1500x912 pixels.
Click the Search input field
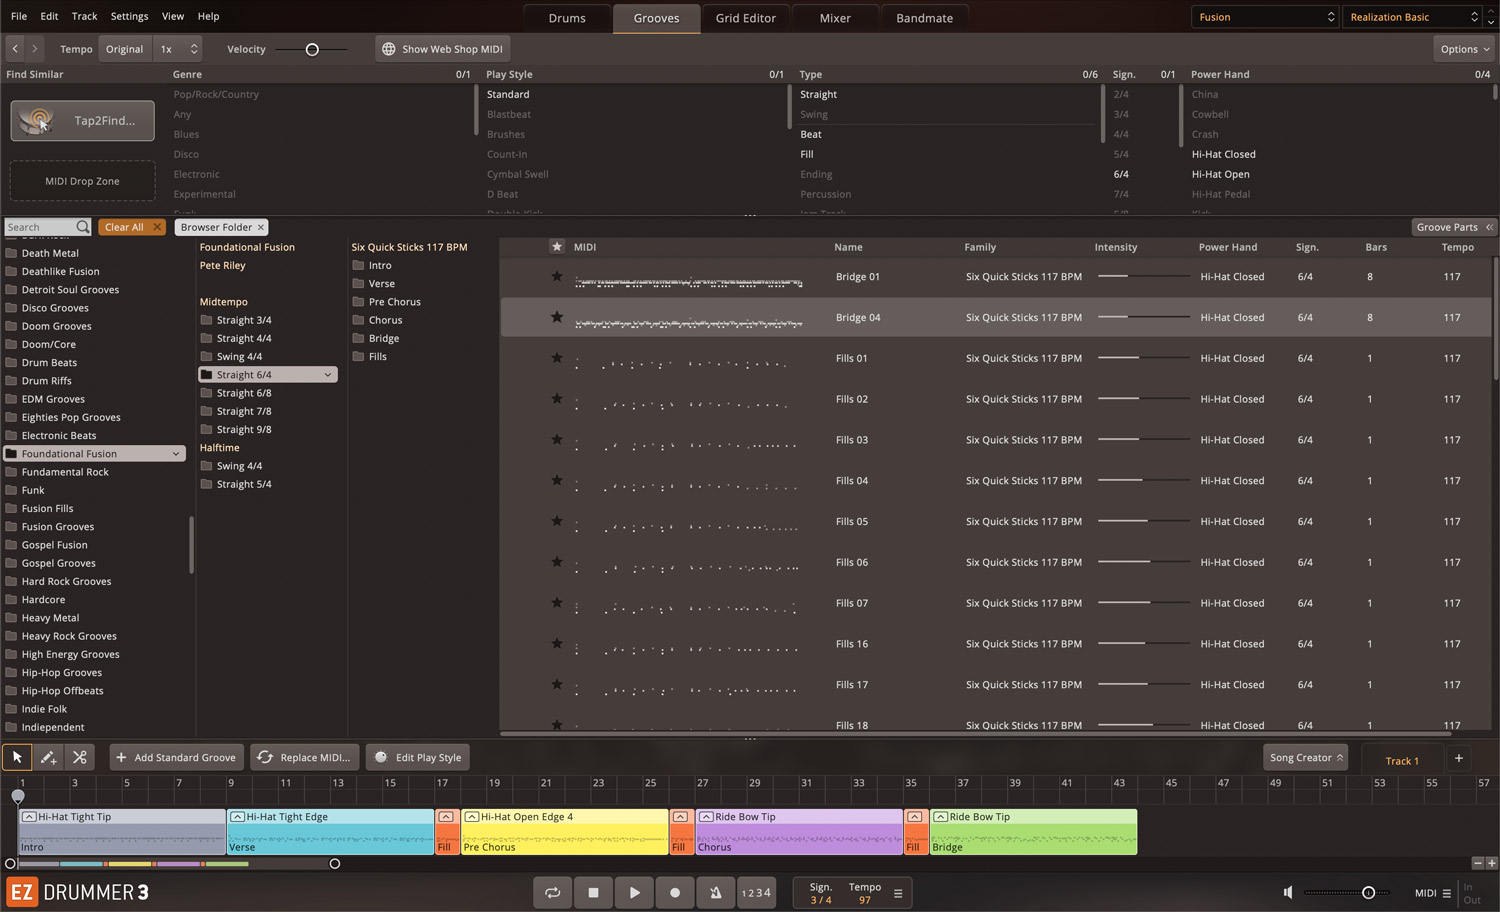40,227
